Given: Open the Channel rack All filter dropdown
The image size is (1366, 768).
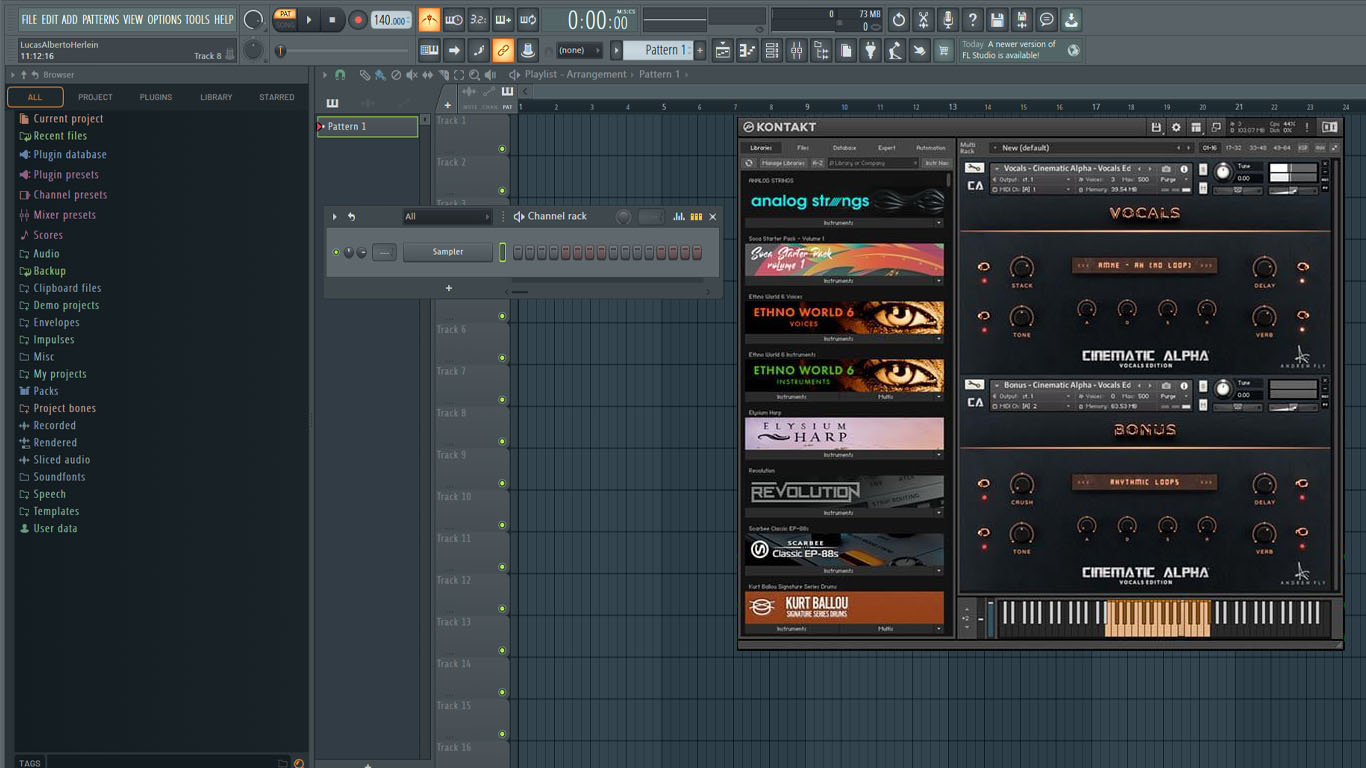Looking at the screenshot, I should [x=447, y=217].
